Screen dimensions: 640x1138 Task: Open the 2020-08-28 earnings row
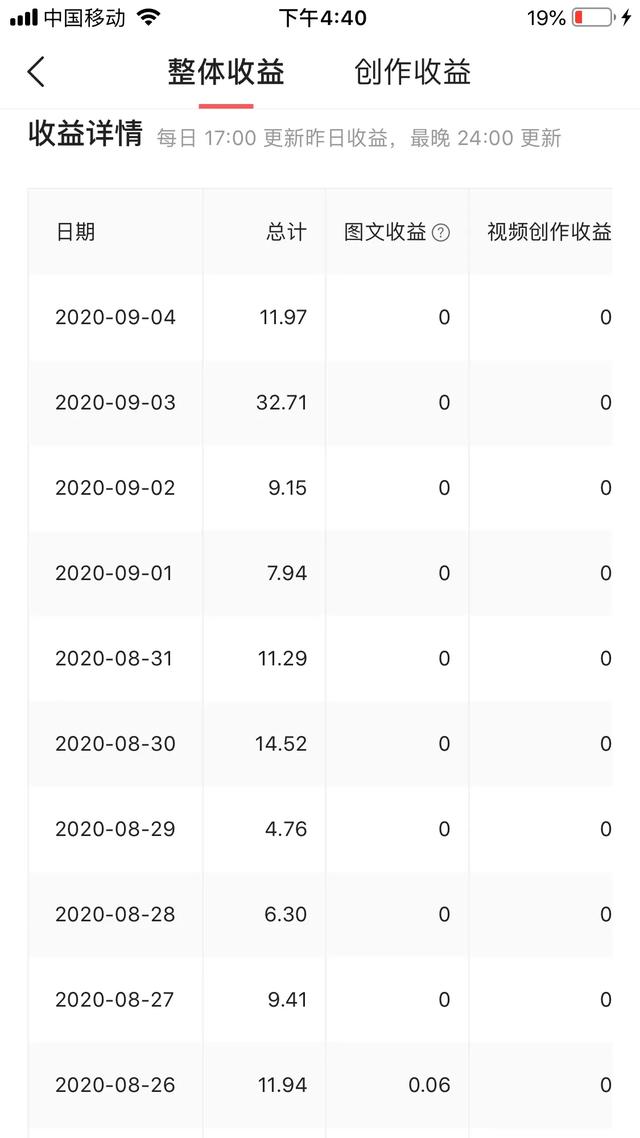pos(320,914)
